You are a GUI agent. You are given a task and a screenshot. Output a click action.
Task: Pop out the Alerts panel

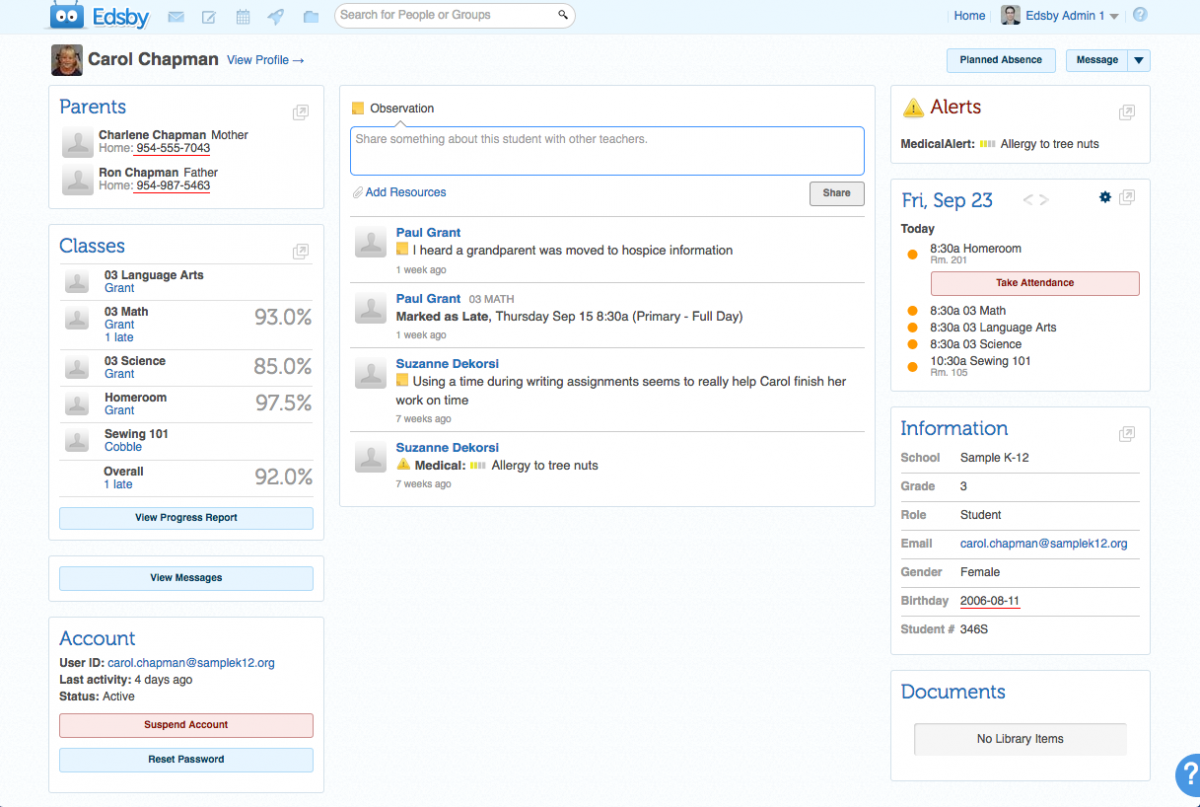(1127, 113)
